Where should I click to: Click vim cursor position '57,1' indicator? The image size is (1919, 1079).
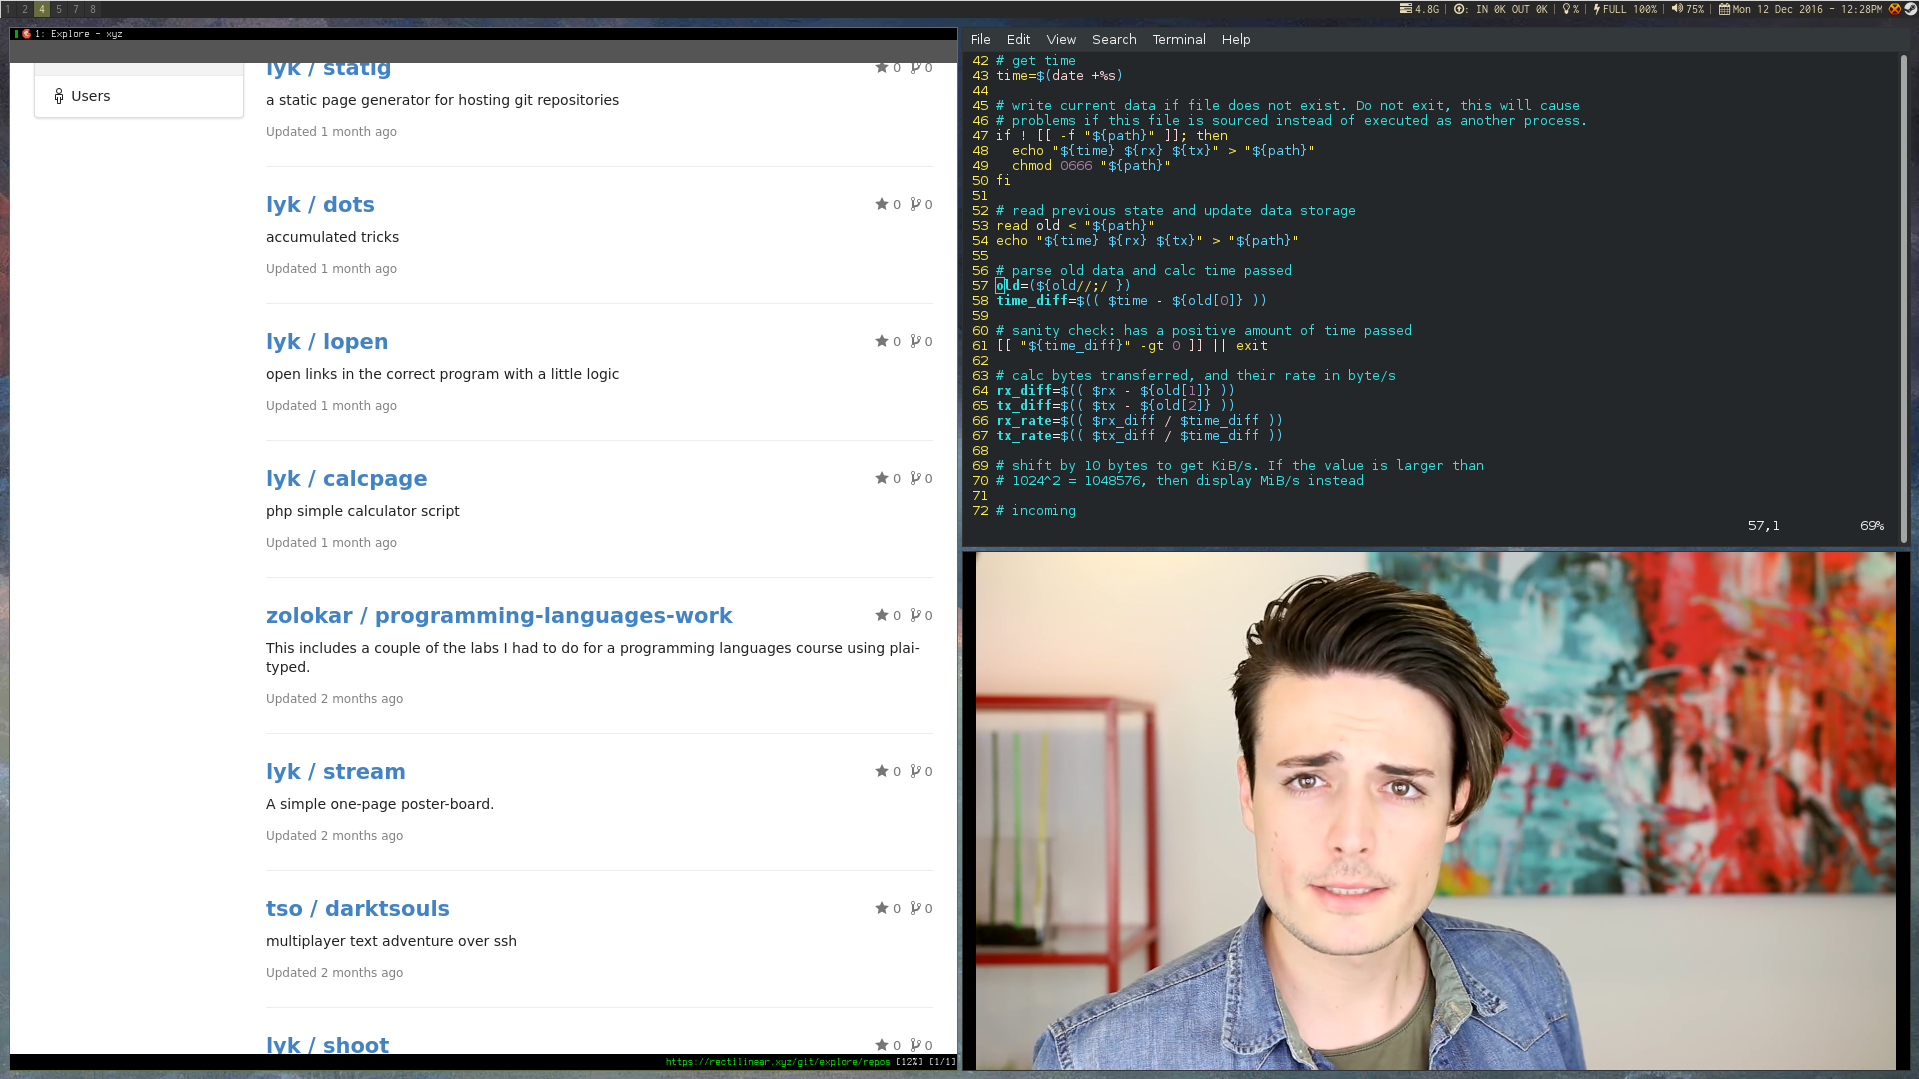tap(1763, 526)
